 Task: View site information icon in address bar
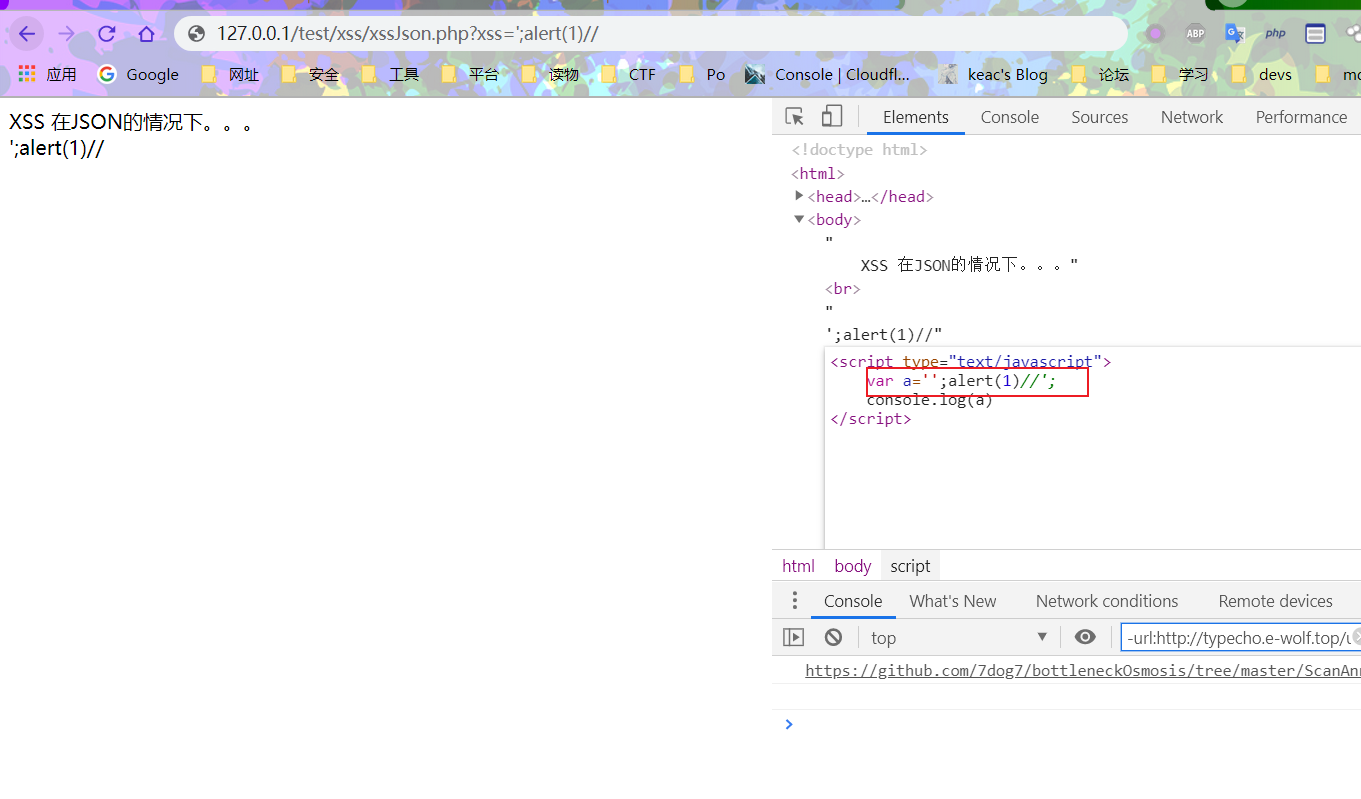pyautogui.click(x=197, y=34)
